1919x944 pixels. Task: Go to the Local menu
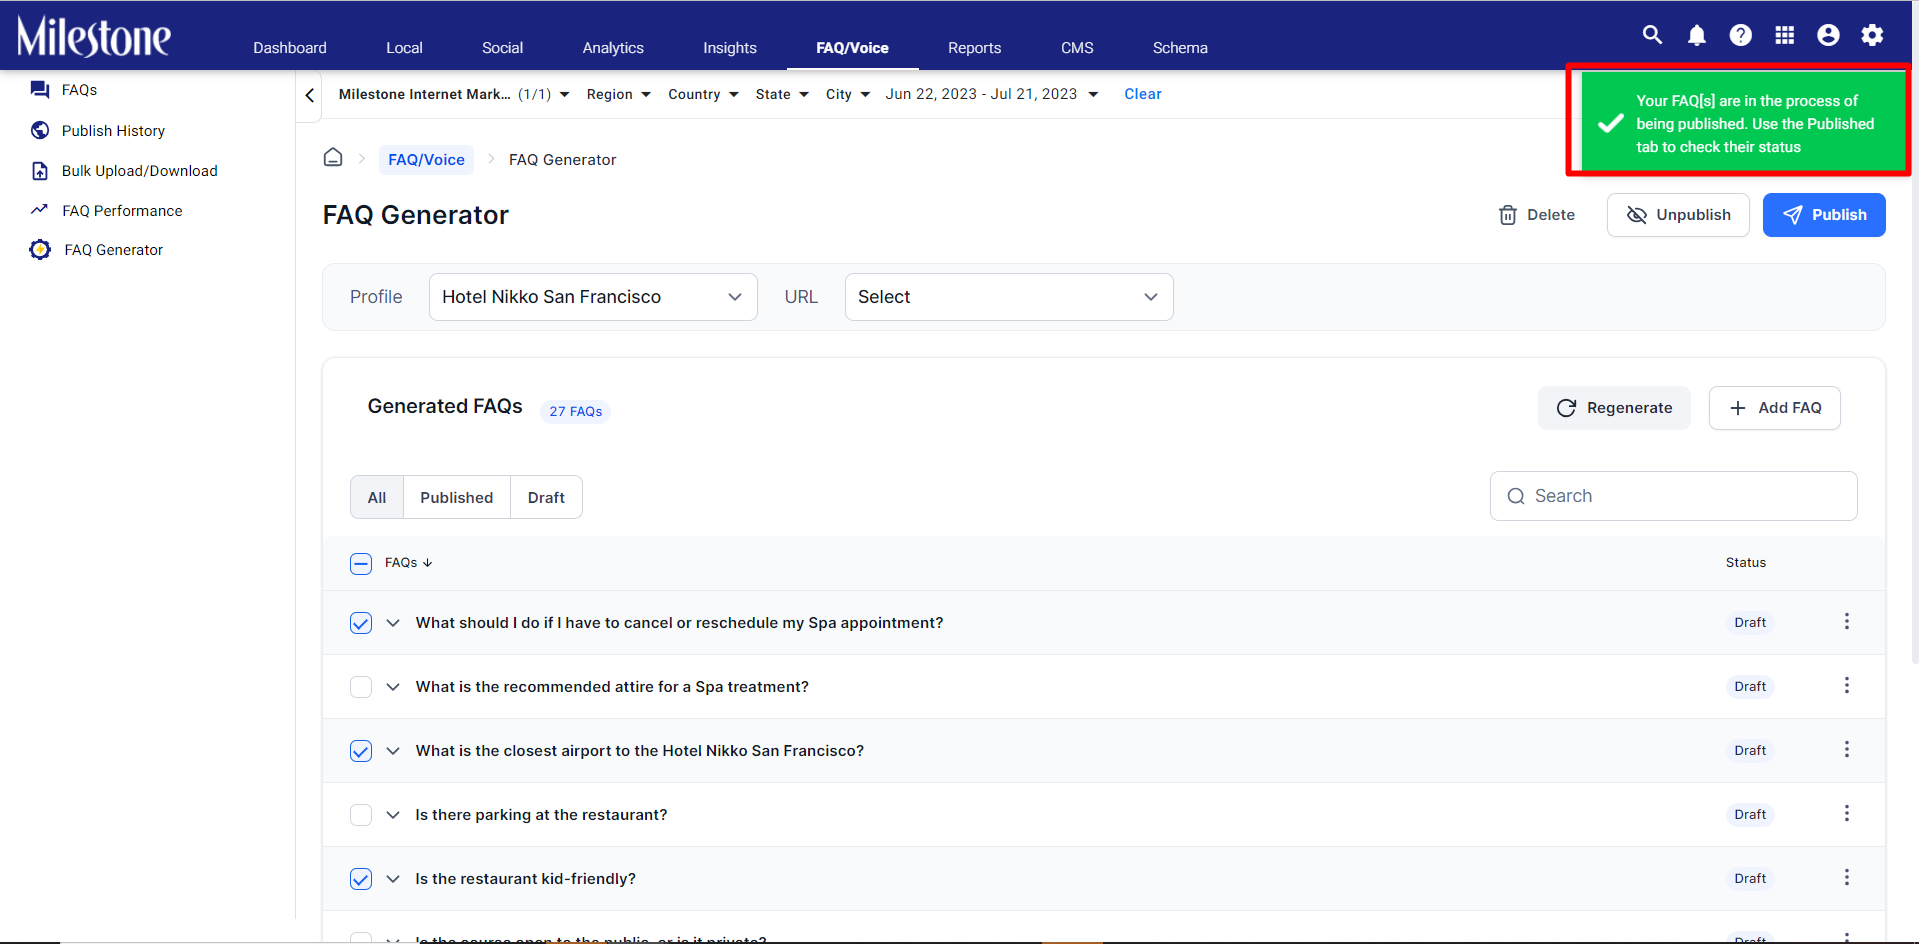[404, 48]
